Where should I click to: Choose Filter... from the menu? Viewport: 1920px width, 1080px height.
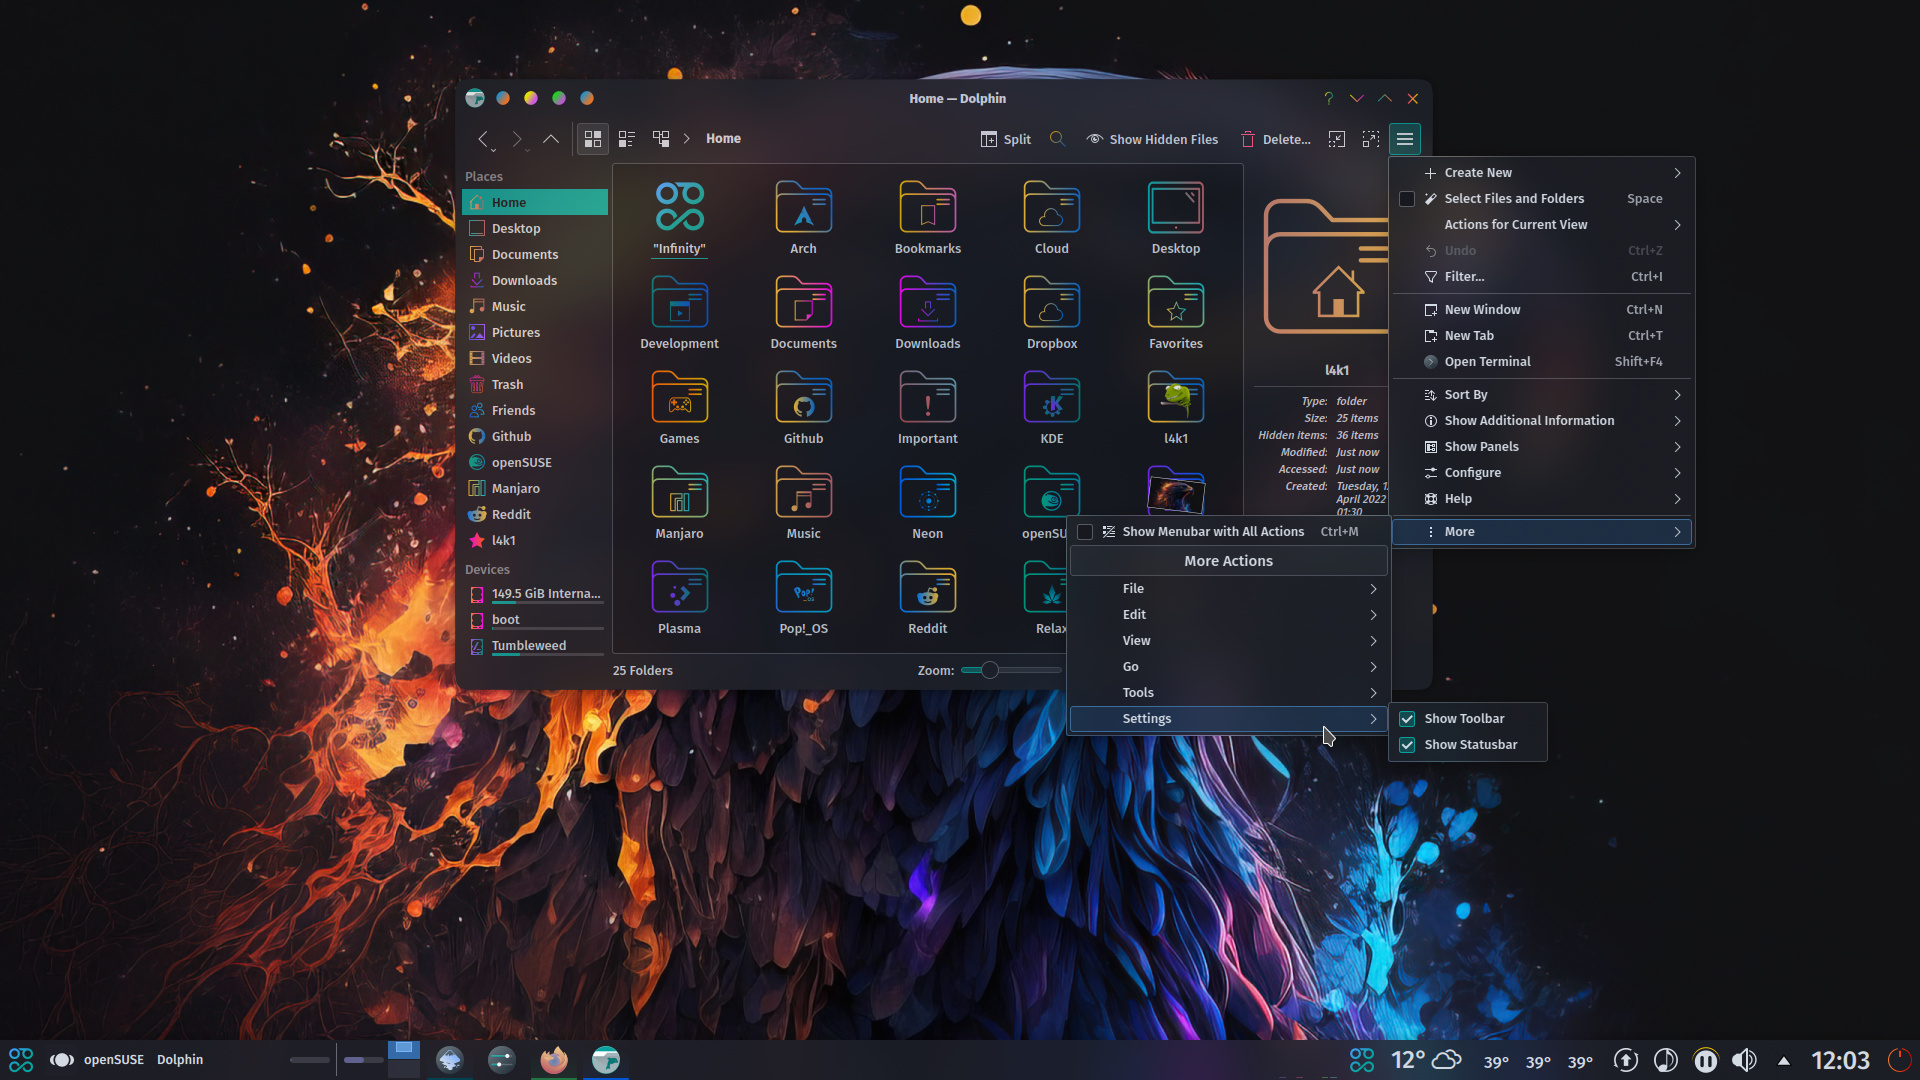(x=1541, y=277)
